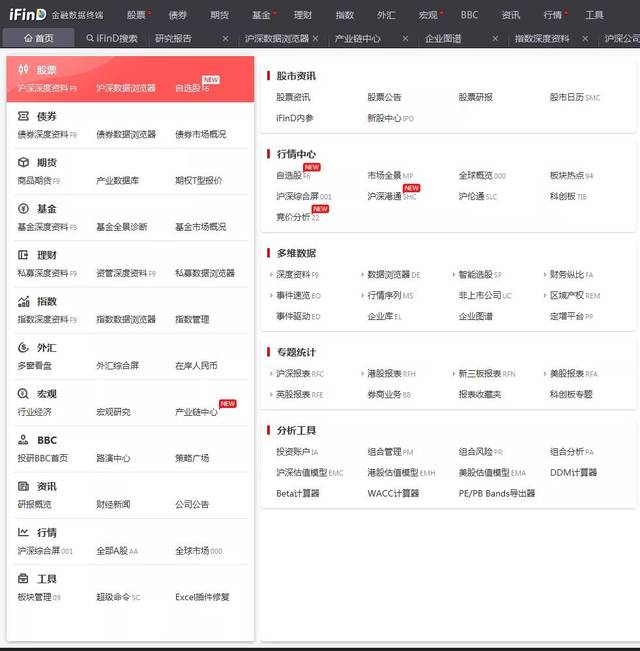640x651 pixels.
Task: Click the 外汇 currency icon
Action: [x=23, y=347]
